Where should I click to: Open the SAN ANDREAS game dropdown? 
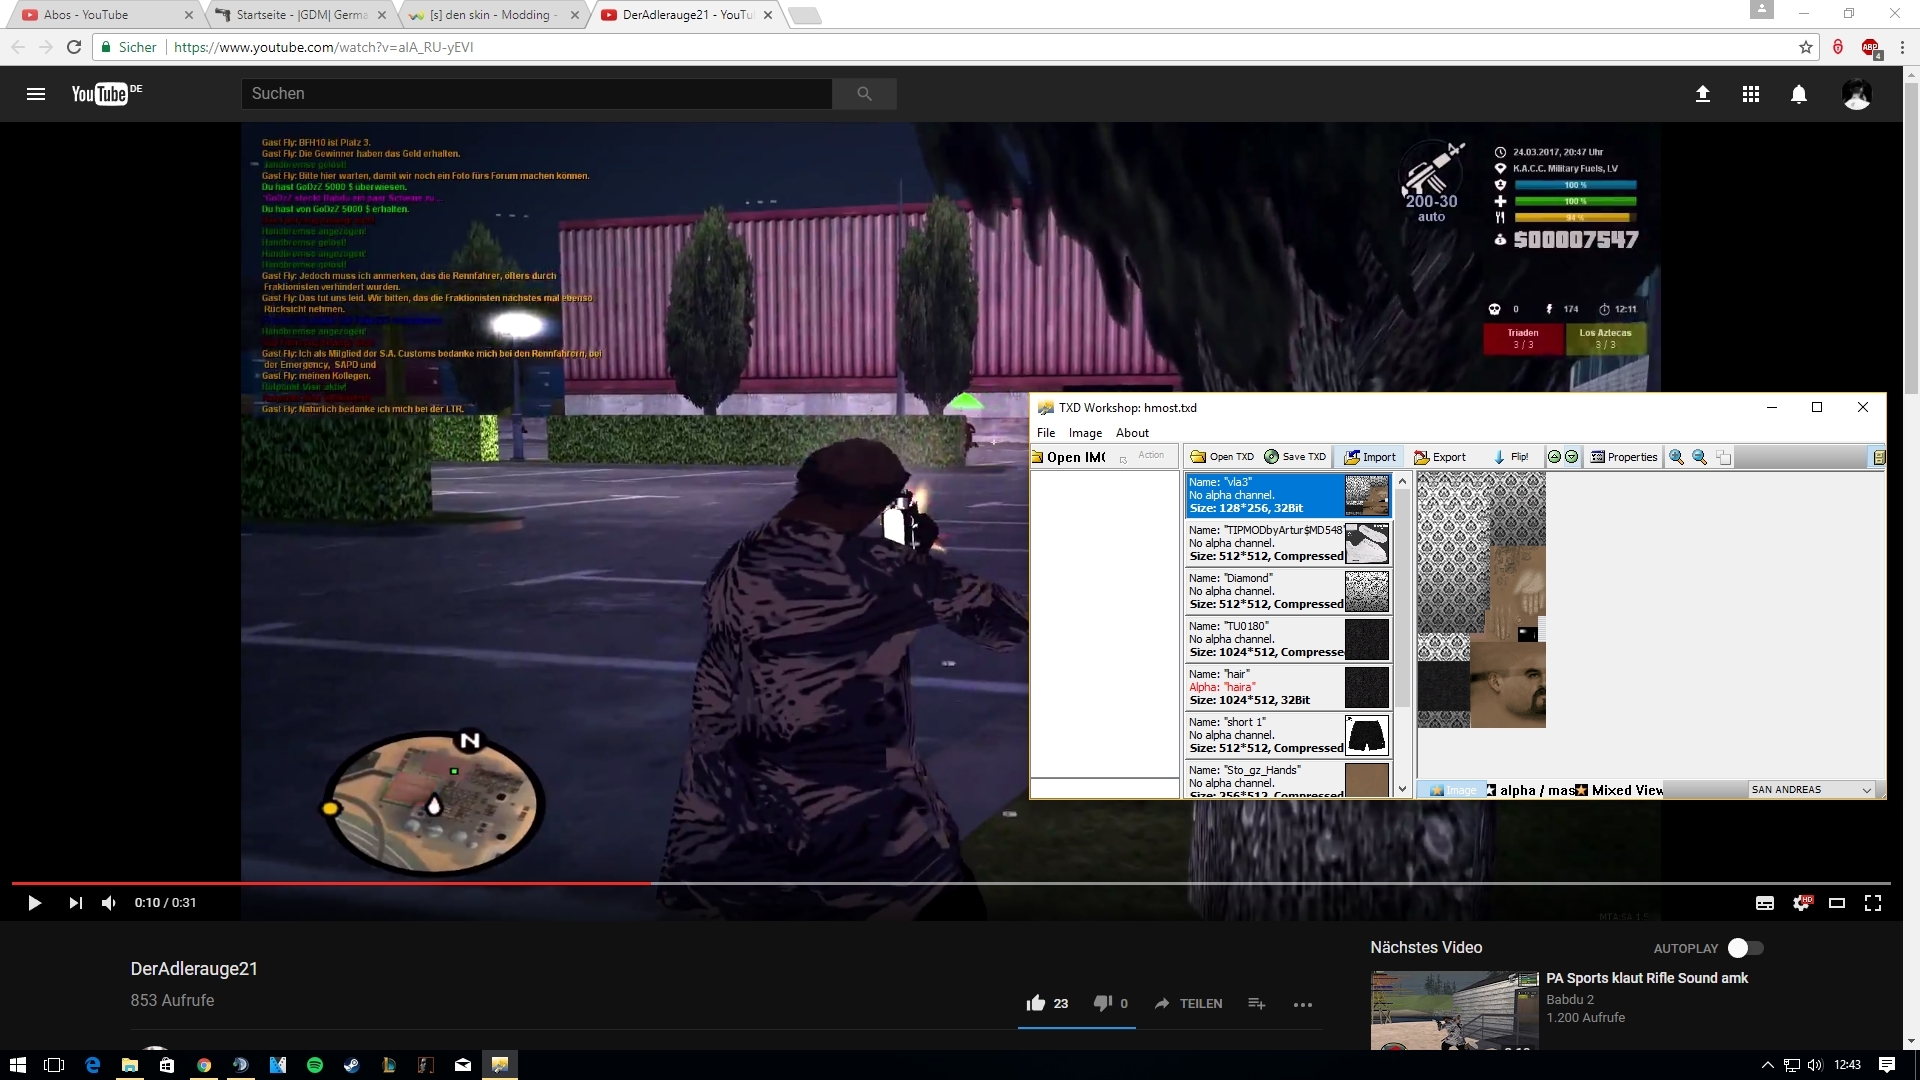pyautogui.click(x=1811, y=790)
